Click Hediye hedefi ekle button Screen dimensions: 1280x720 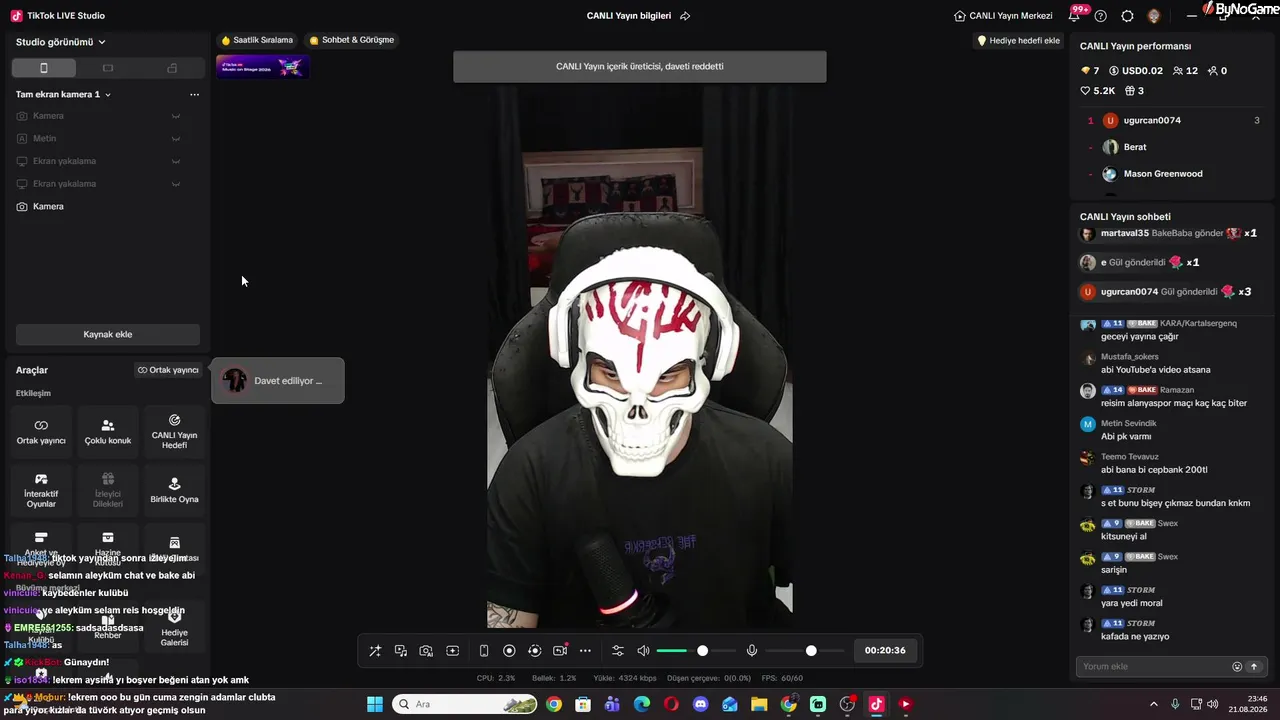pyautogui.click(x=1018, y=41)
